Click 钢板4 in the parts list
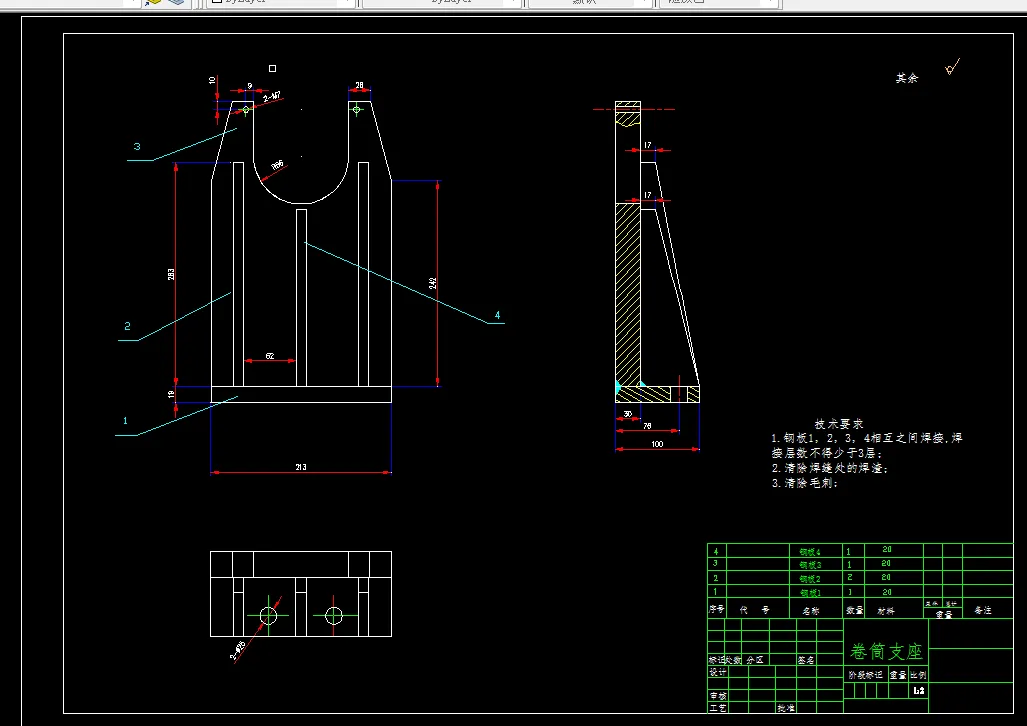 tap(810, 552)
